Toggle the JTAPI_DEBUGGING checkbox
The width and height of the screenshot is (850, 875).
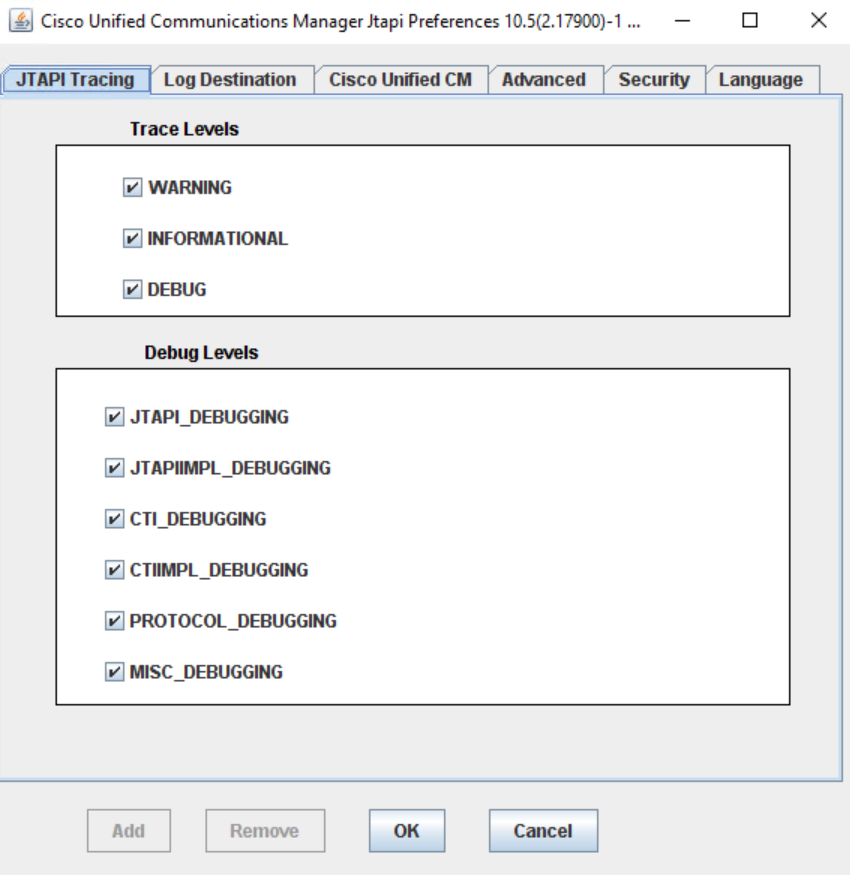point(114,417)
